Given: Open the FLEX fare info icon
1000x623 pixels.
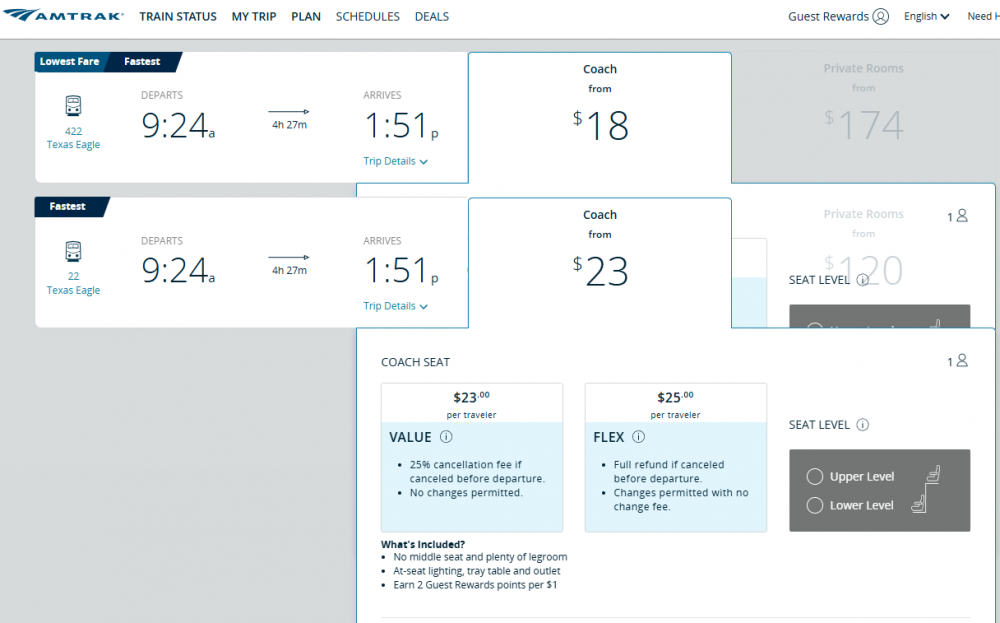Looking at the screenshot, I should 638,437.
